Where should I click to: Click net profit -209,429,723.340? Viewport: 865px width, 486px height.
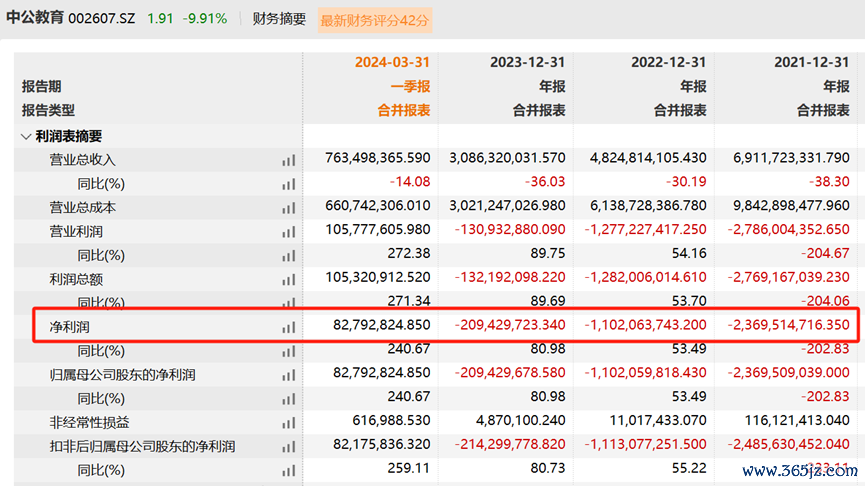(x=510, y=325)
